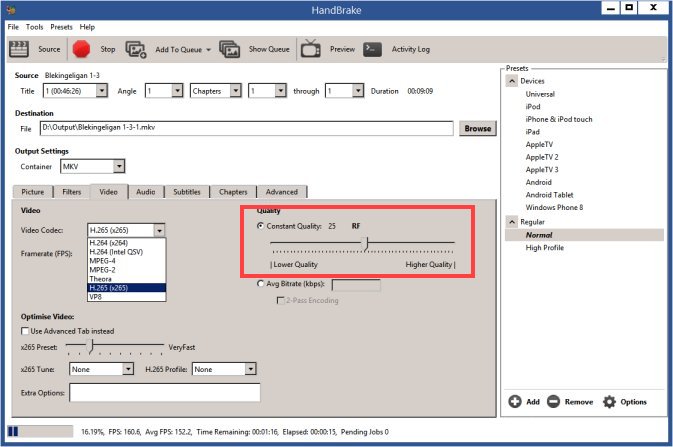Open the Tools menu
Image resolution: width=673 pixels, height=447 pixels.
34,27
